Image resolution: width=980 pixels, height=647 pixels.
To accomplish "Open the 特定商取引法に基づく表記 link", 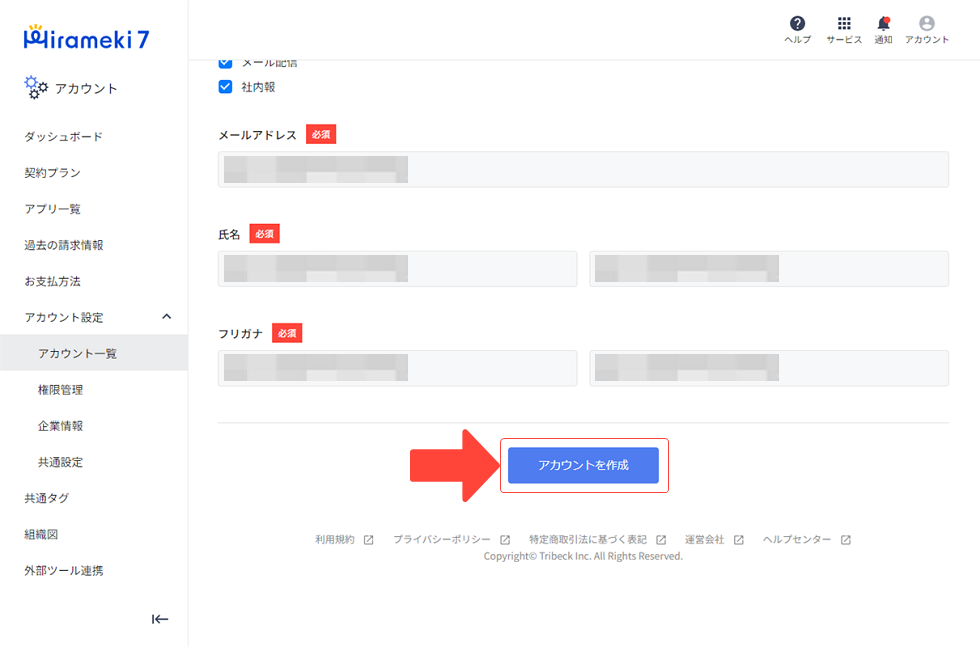I will [587, 540].
